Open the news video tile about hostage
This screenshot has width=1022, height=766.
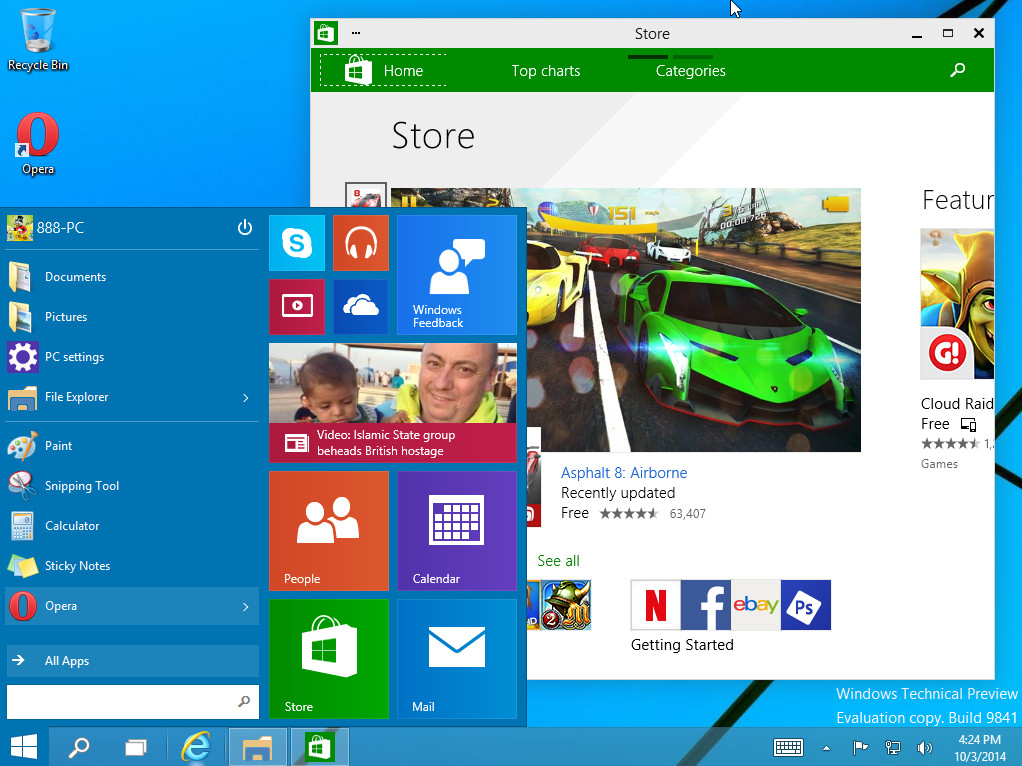392,402
